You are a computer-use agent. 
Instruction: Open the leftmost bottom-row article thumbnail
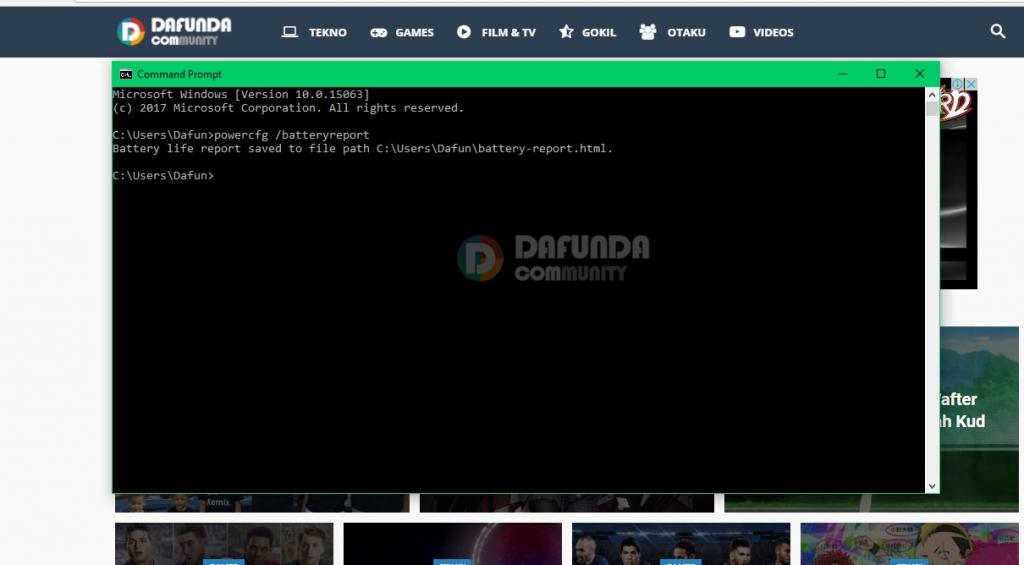[x=223, y=544]
